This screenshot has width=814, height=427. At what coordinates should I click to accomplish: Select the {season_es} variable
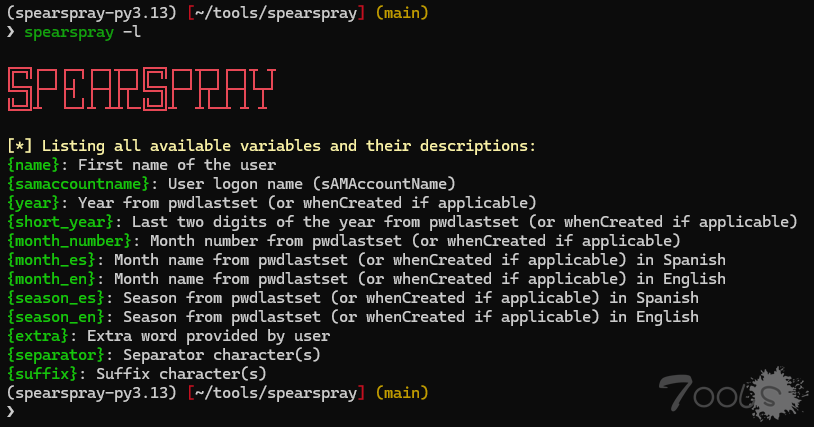click(x=60, y=298)
